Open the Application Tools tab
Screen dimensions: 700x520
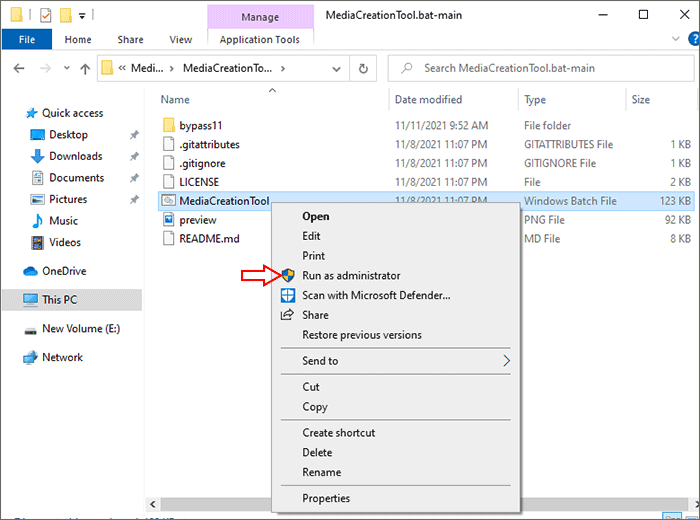pos(260,39)
